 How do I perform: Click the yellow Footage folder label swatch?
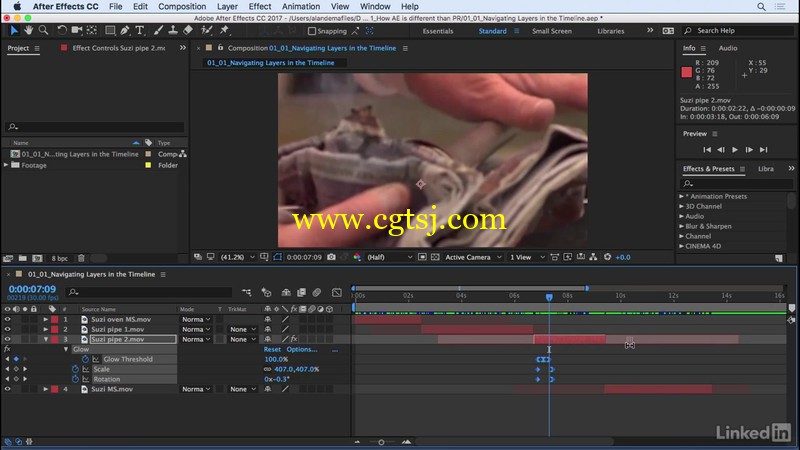pyautogui.click(x=148, y=165)
